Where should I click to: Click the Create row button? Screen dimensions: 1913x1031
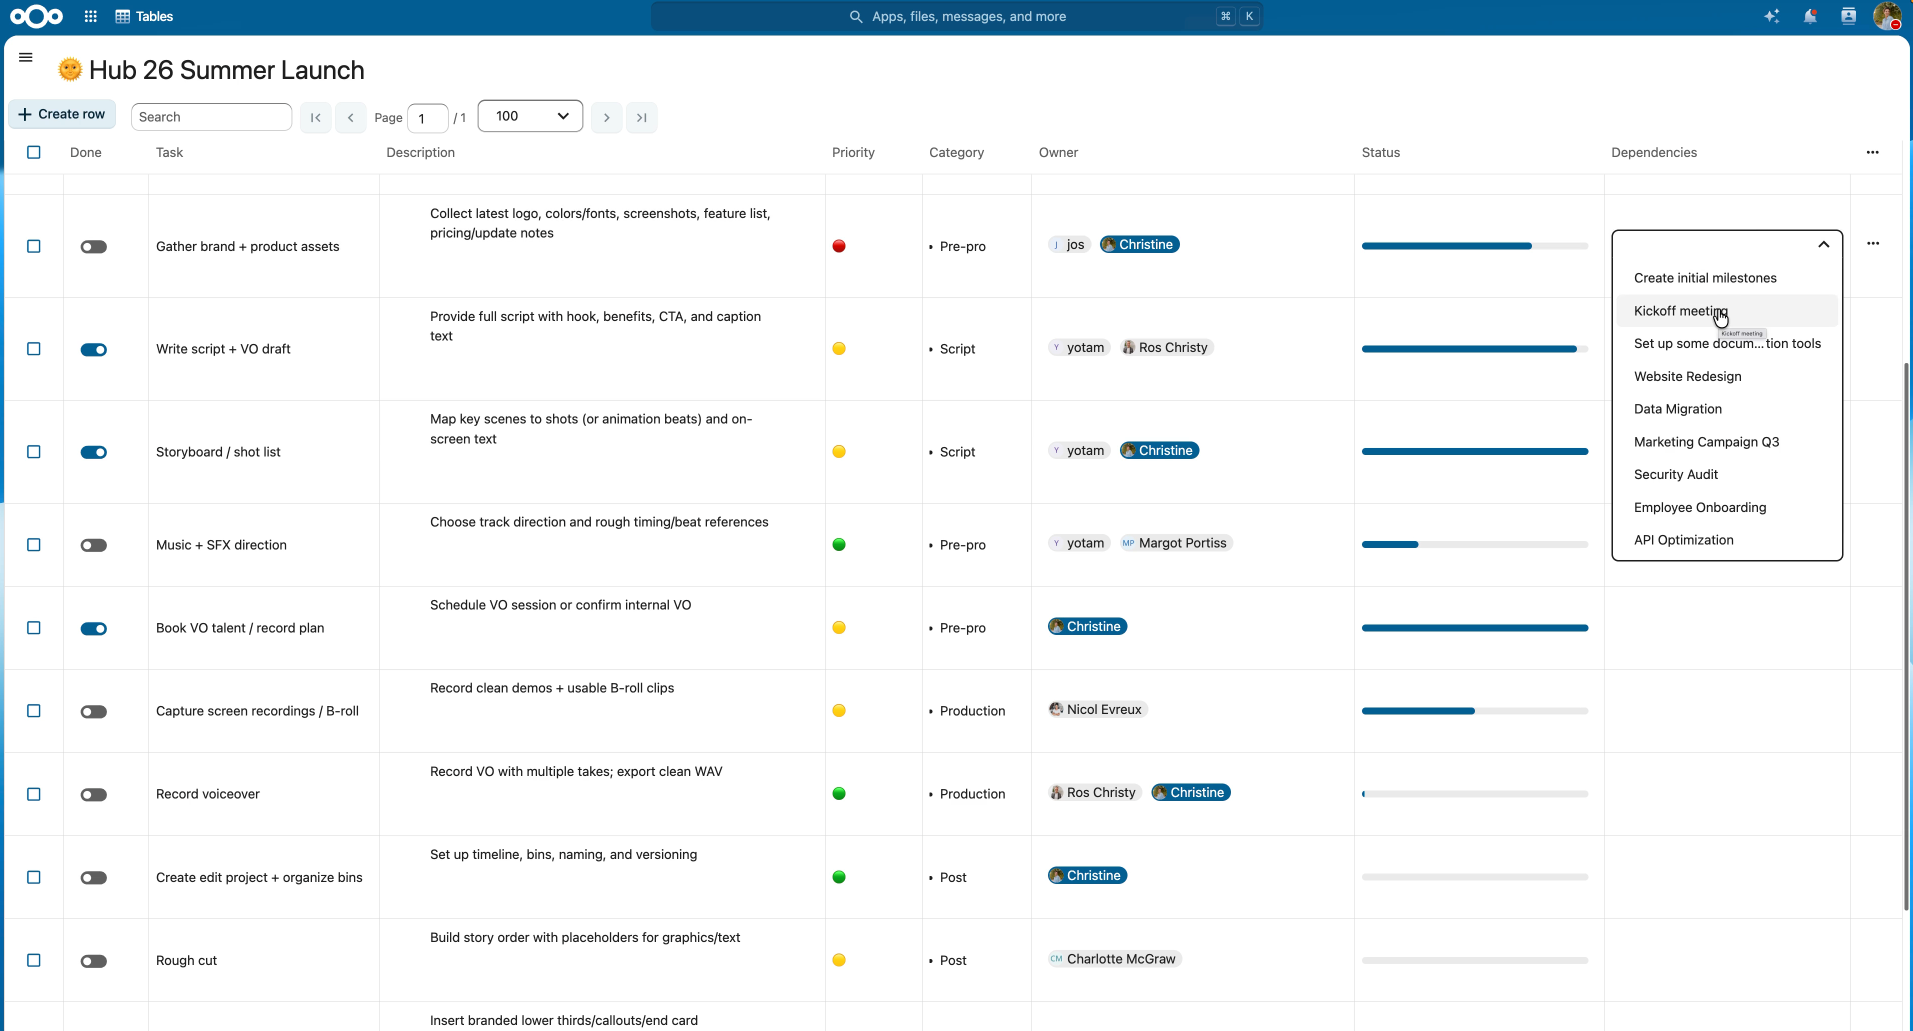tap(62, 114)
